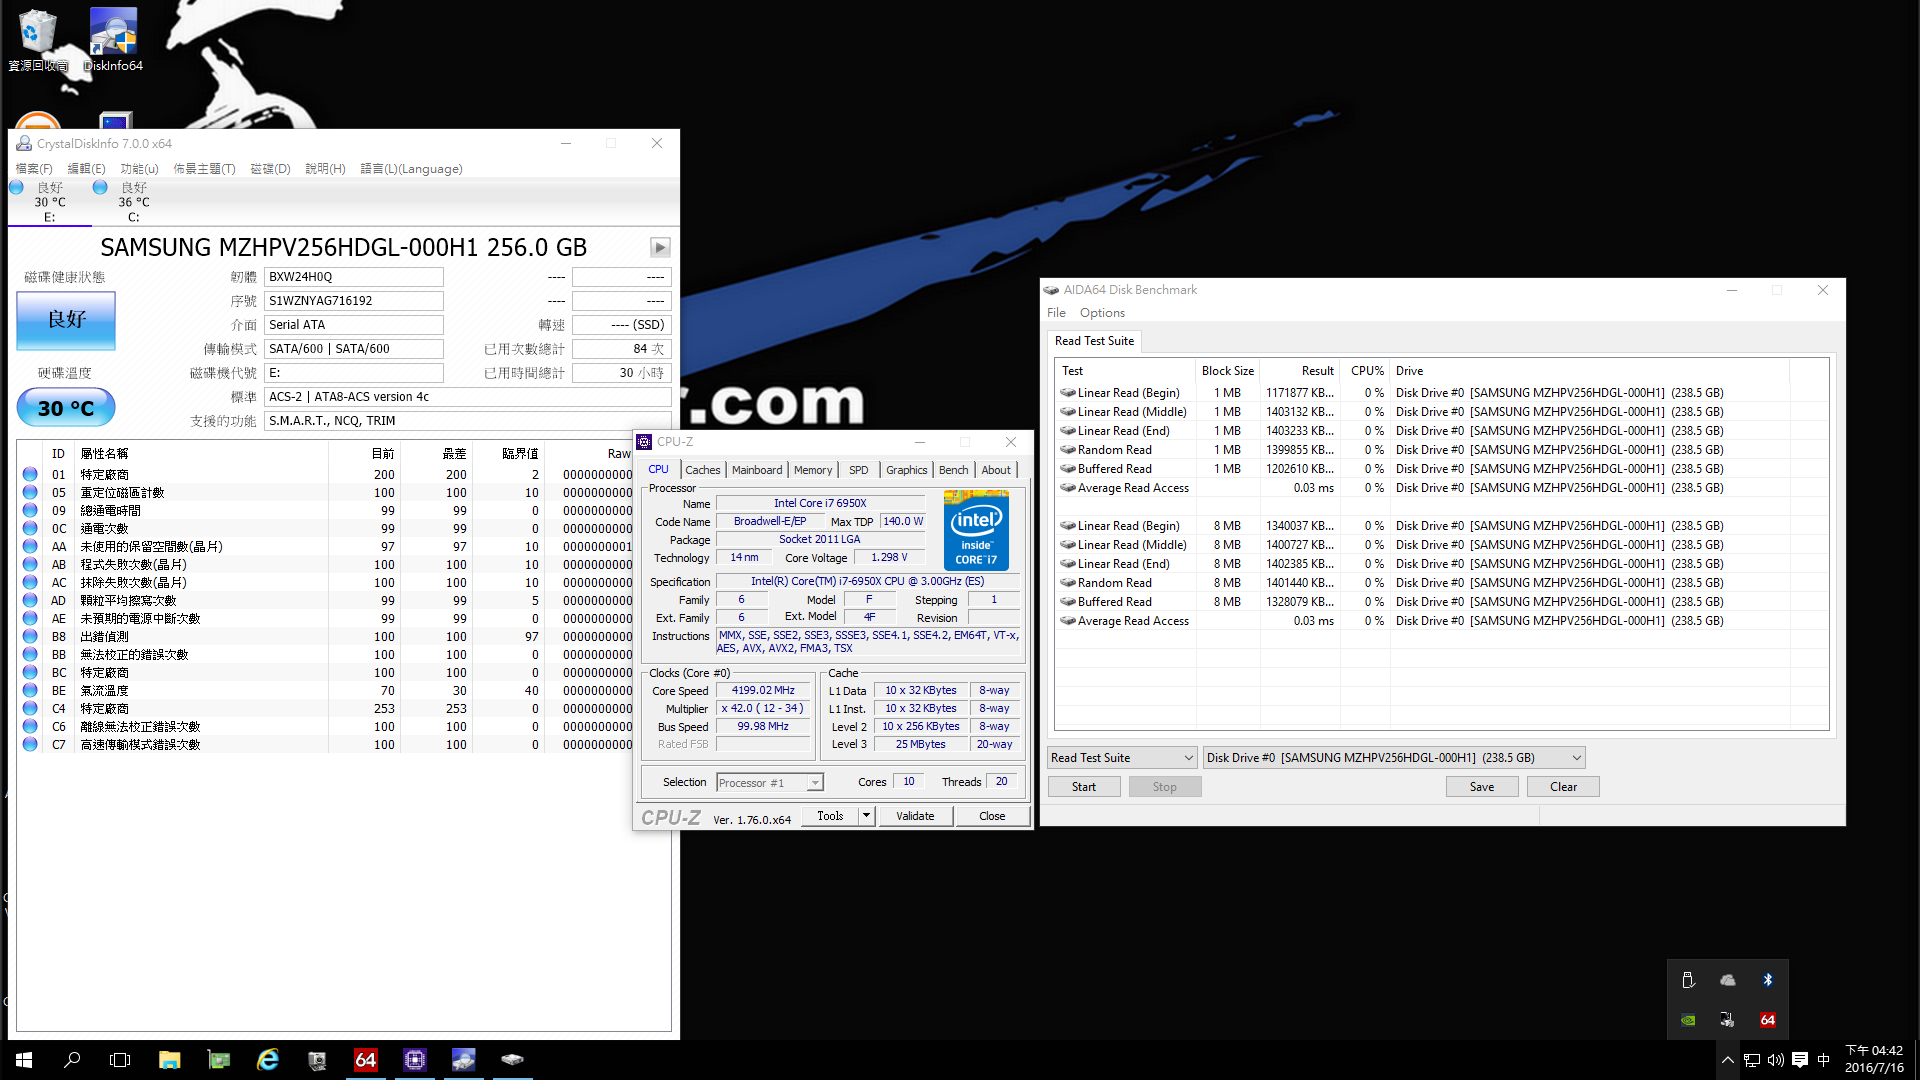Switch to CrystalDiskInfo in the taskbar
Image resolution: width=1920 pixels, height=1080 pixels.
point(463,1060)
